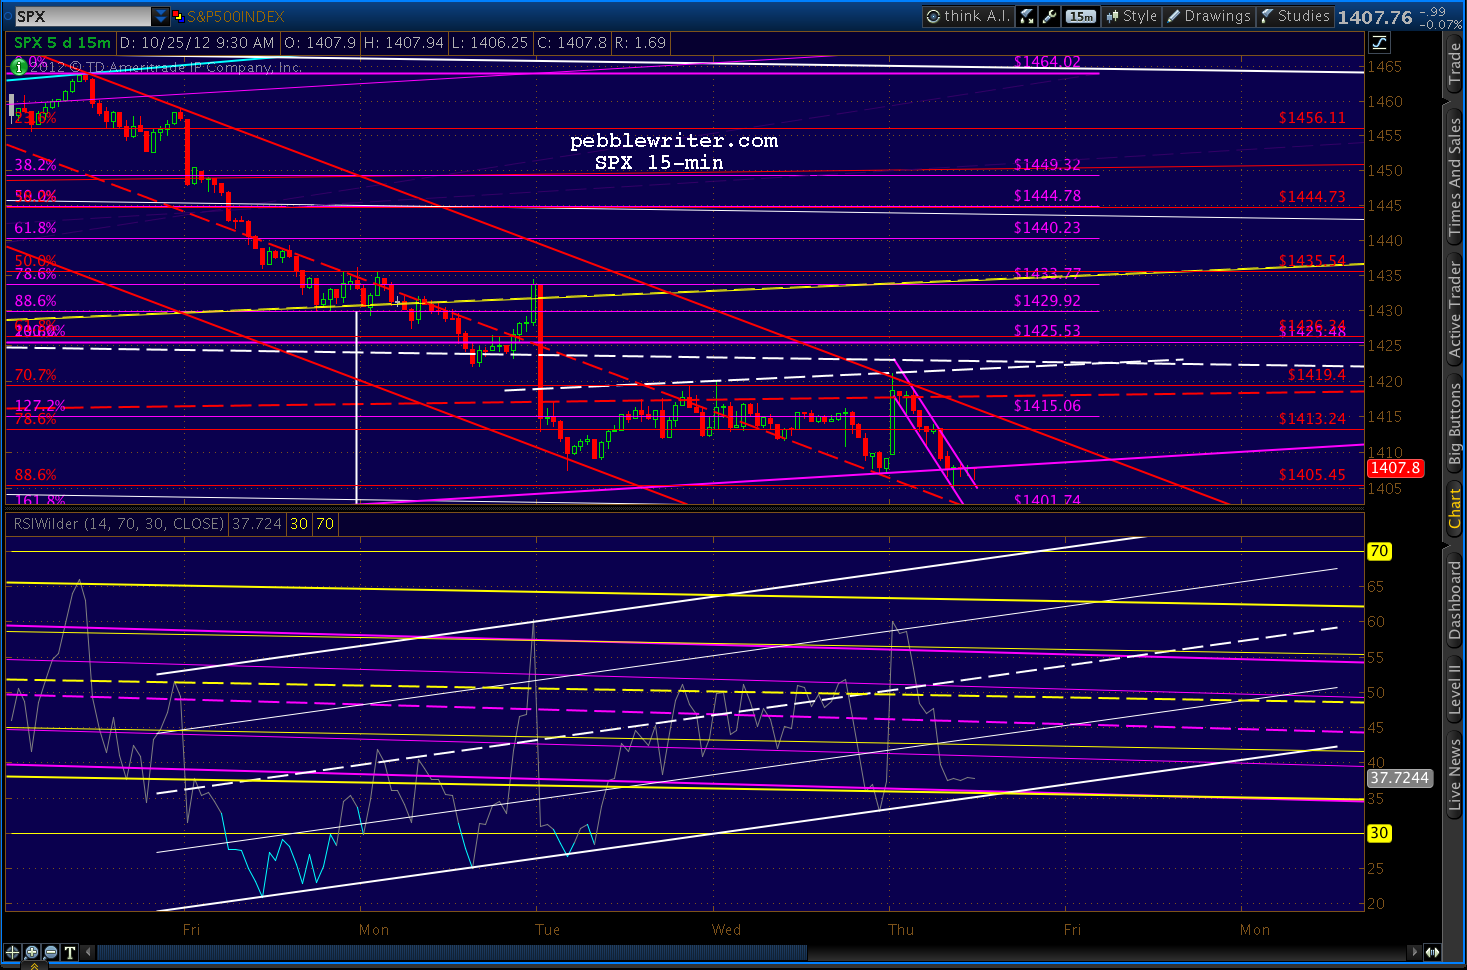Select the text annotation T tool
This screenshot has width=1467, height=970.
coord(70,952)
